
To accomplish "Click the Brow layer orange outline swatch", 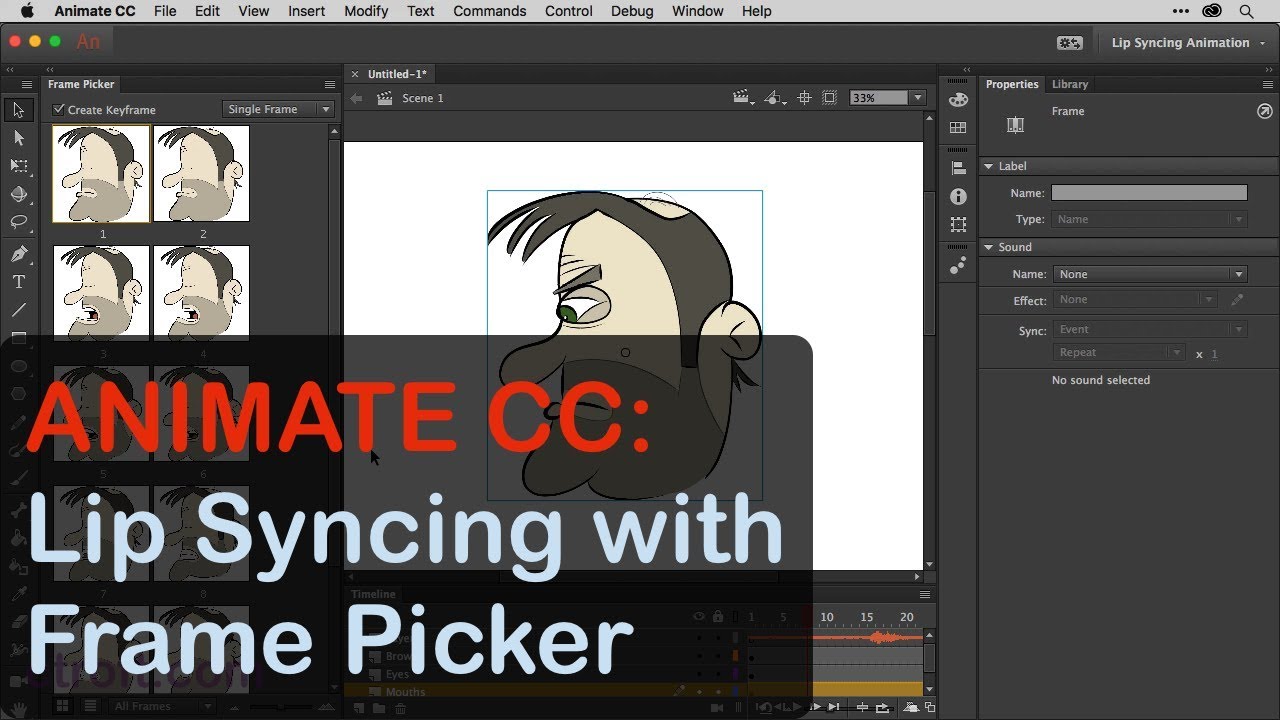I will pos(735,656).
